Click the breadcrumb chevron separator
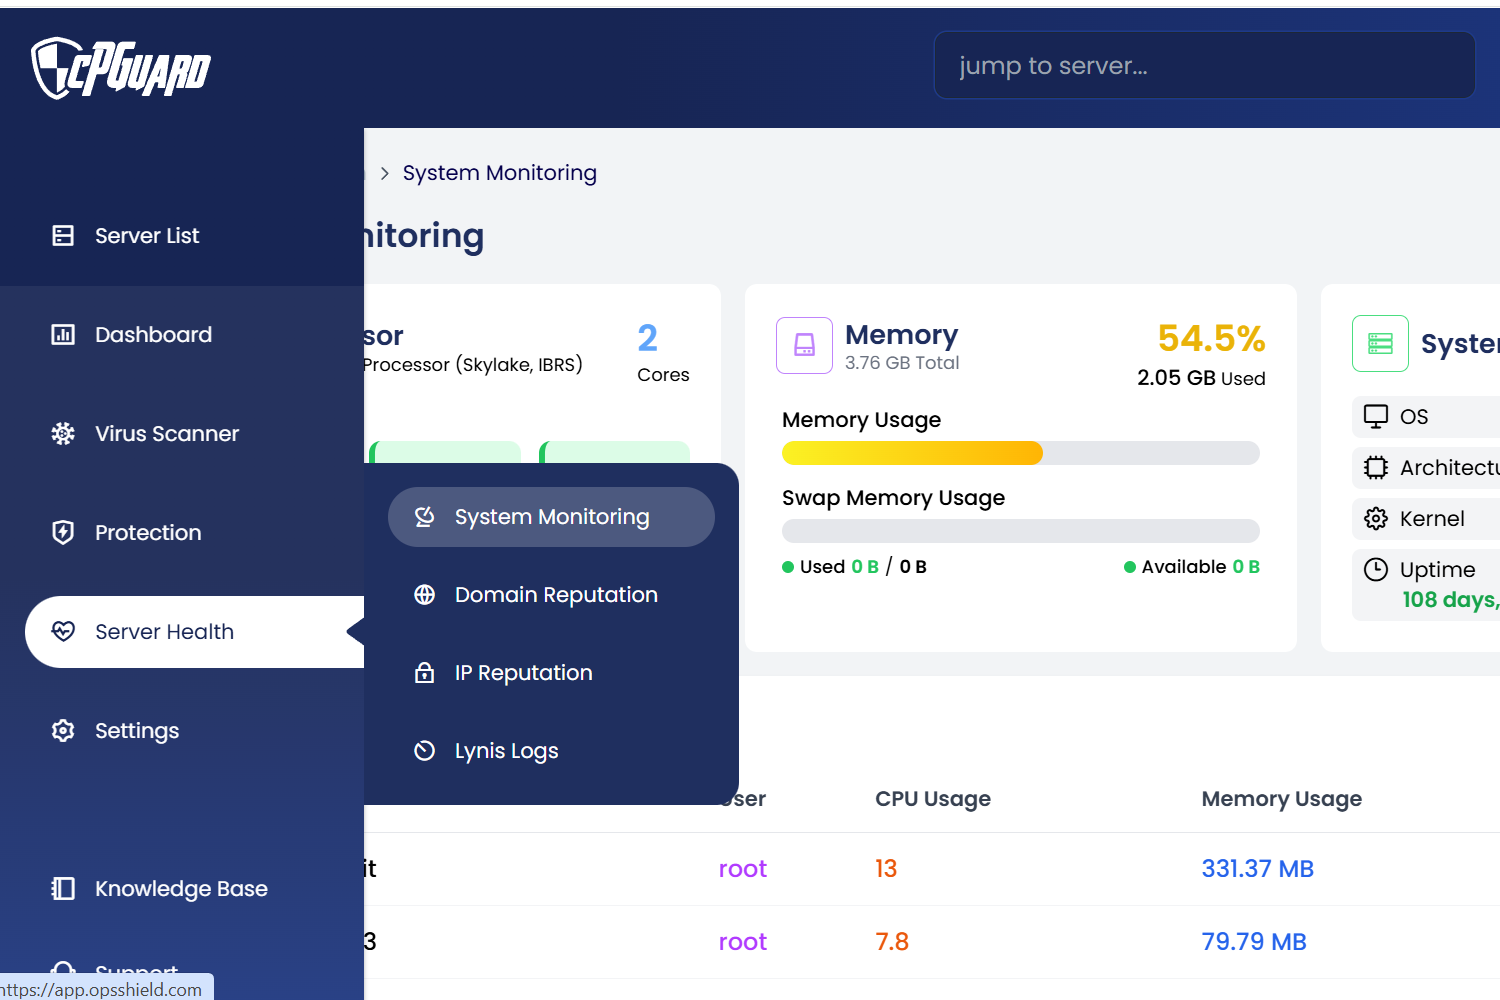 384,173
